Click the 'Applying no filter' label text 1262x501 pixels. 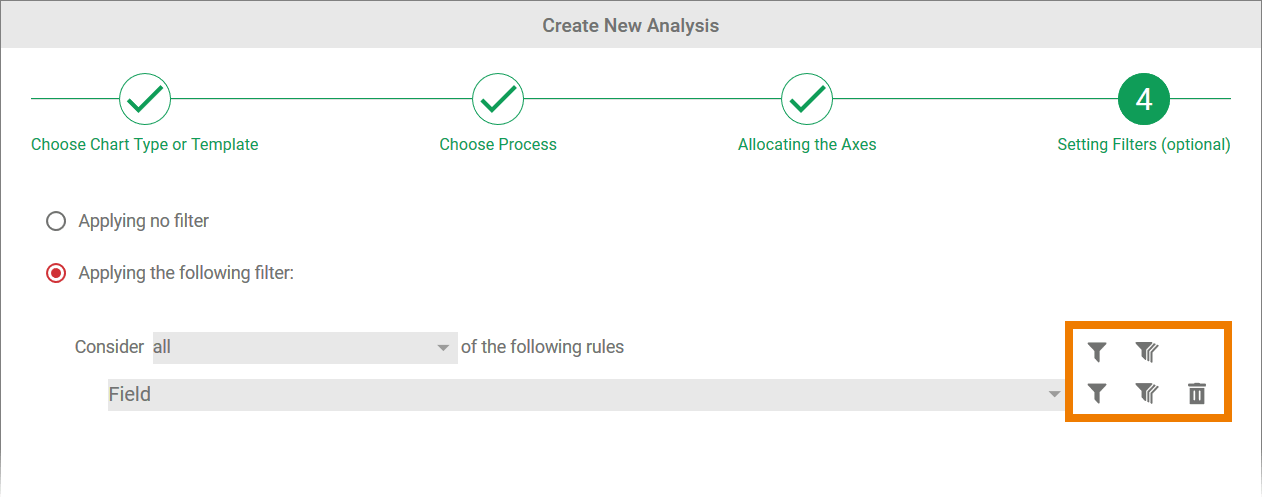tap(143, 221)
